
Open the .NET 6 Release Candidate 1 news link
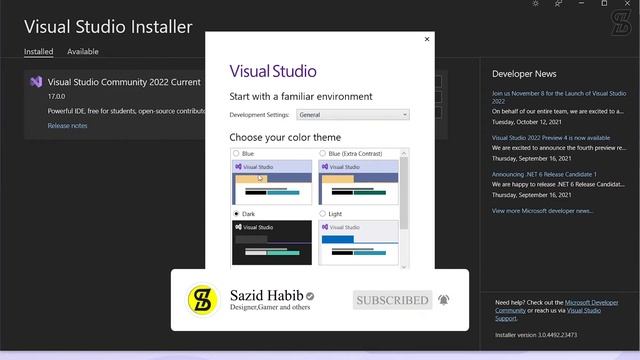[544, 174]
